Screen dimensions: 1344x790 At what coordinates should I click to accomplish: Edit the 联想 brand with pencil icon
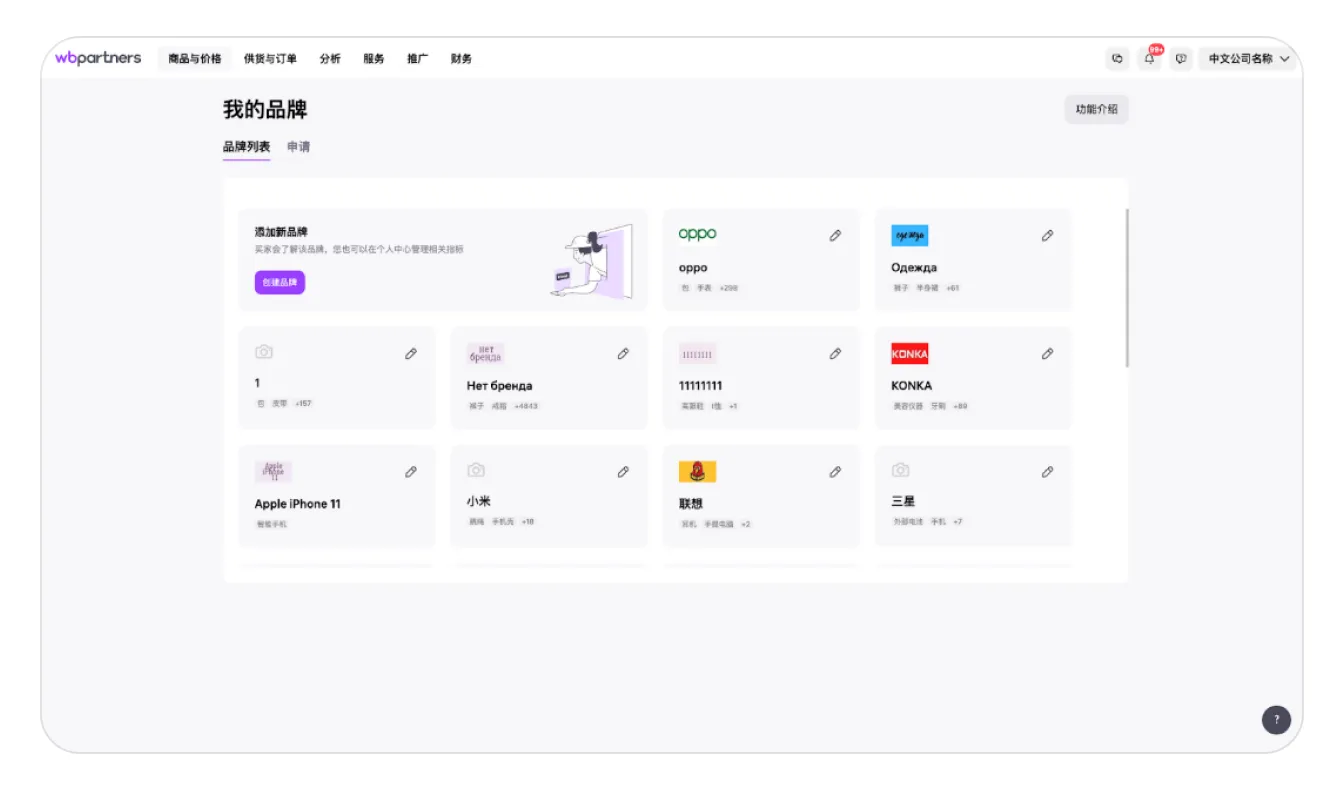point(835,472)
